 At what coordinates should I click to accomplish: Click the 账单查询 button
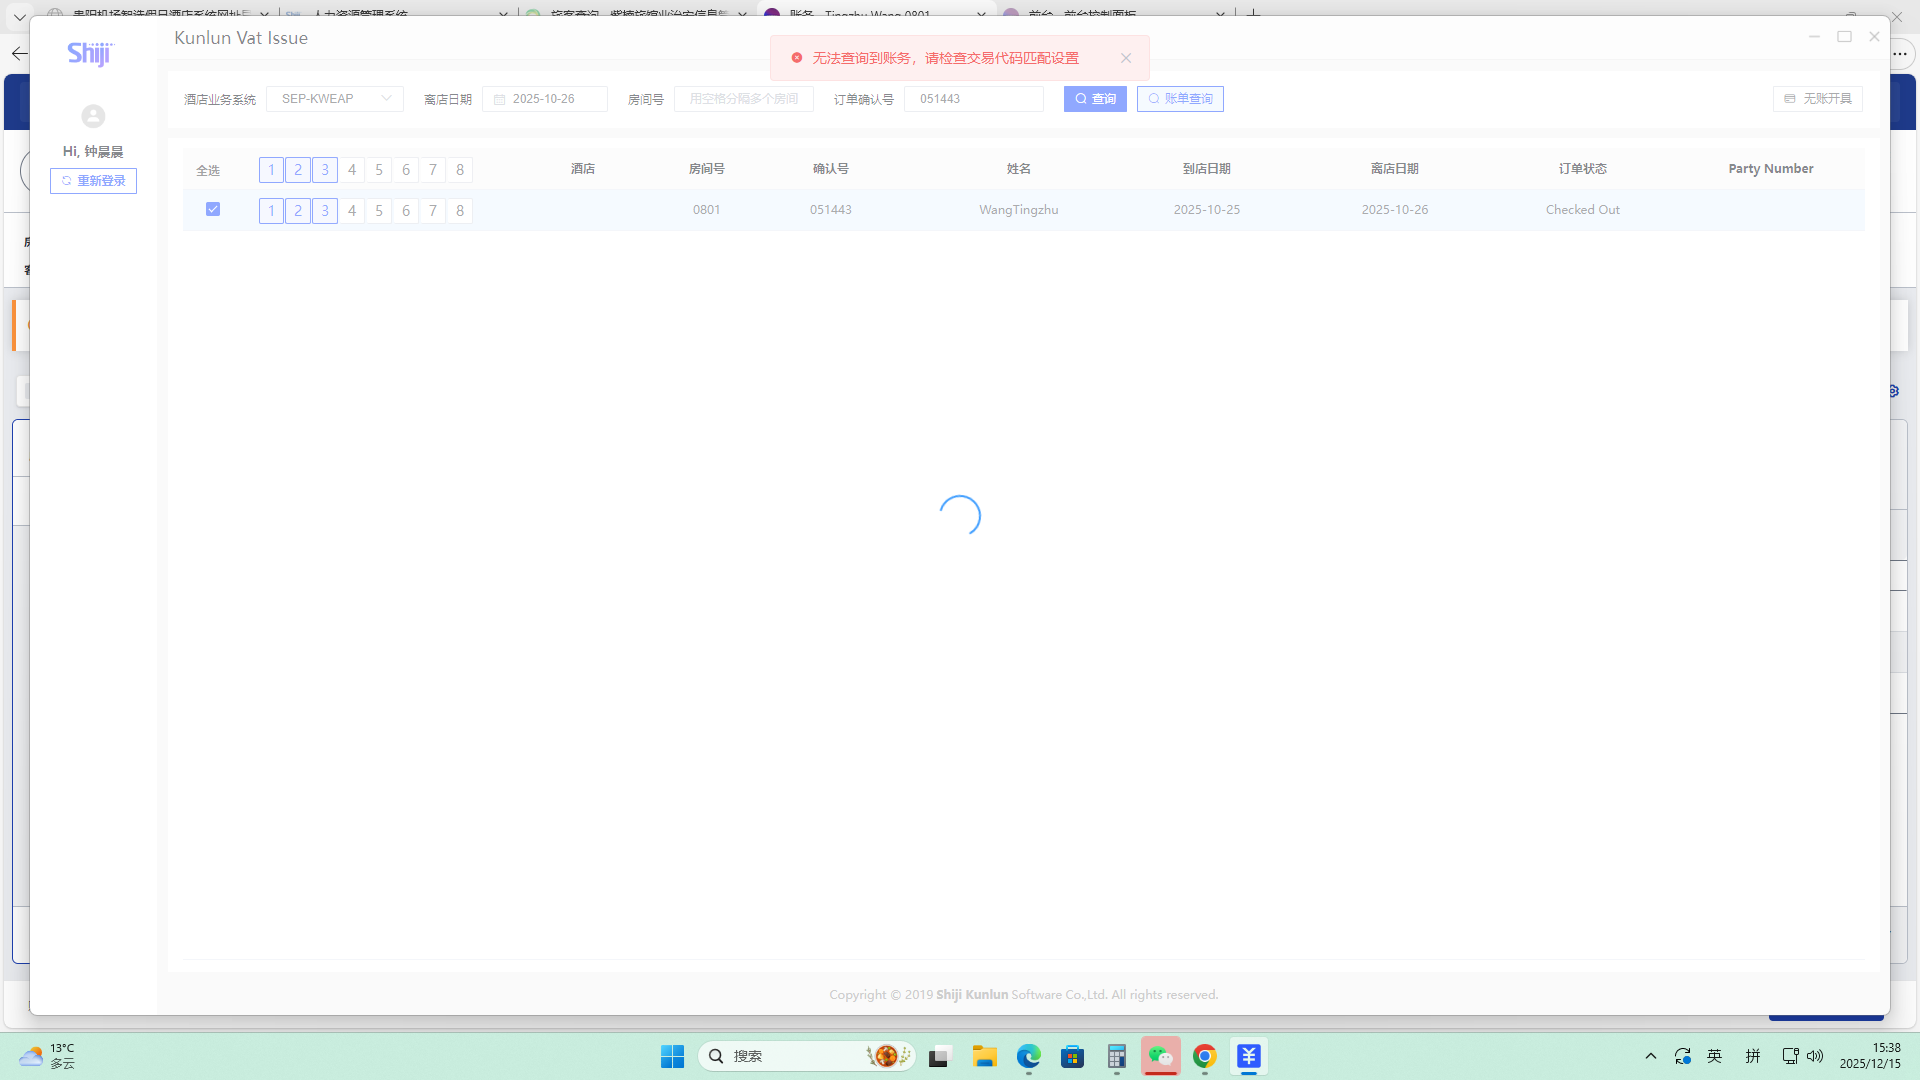pos(1180,99)
